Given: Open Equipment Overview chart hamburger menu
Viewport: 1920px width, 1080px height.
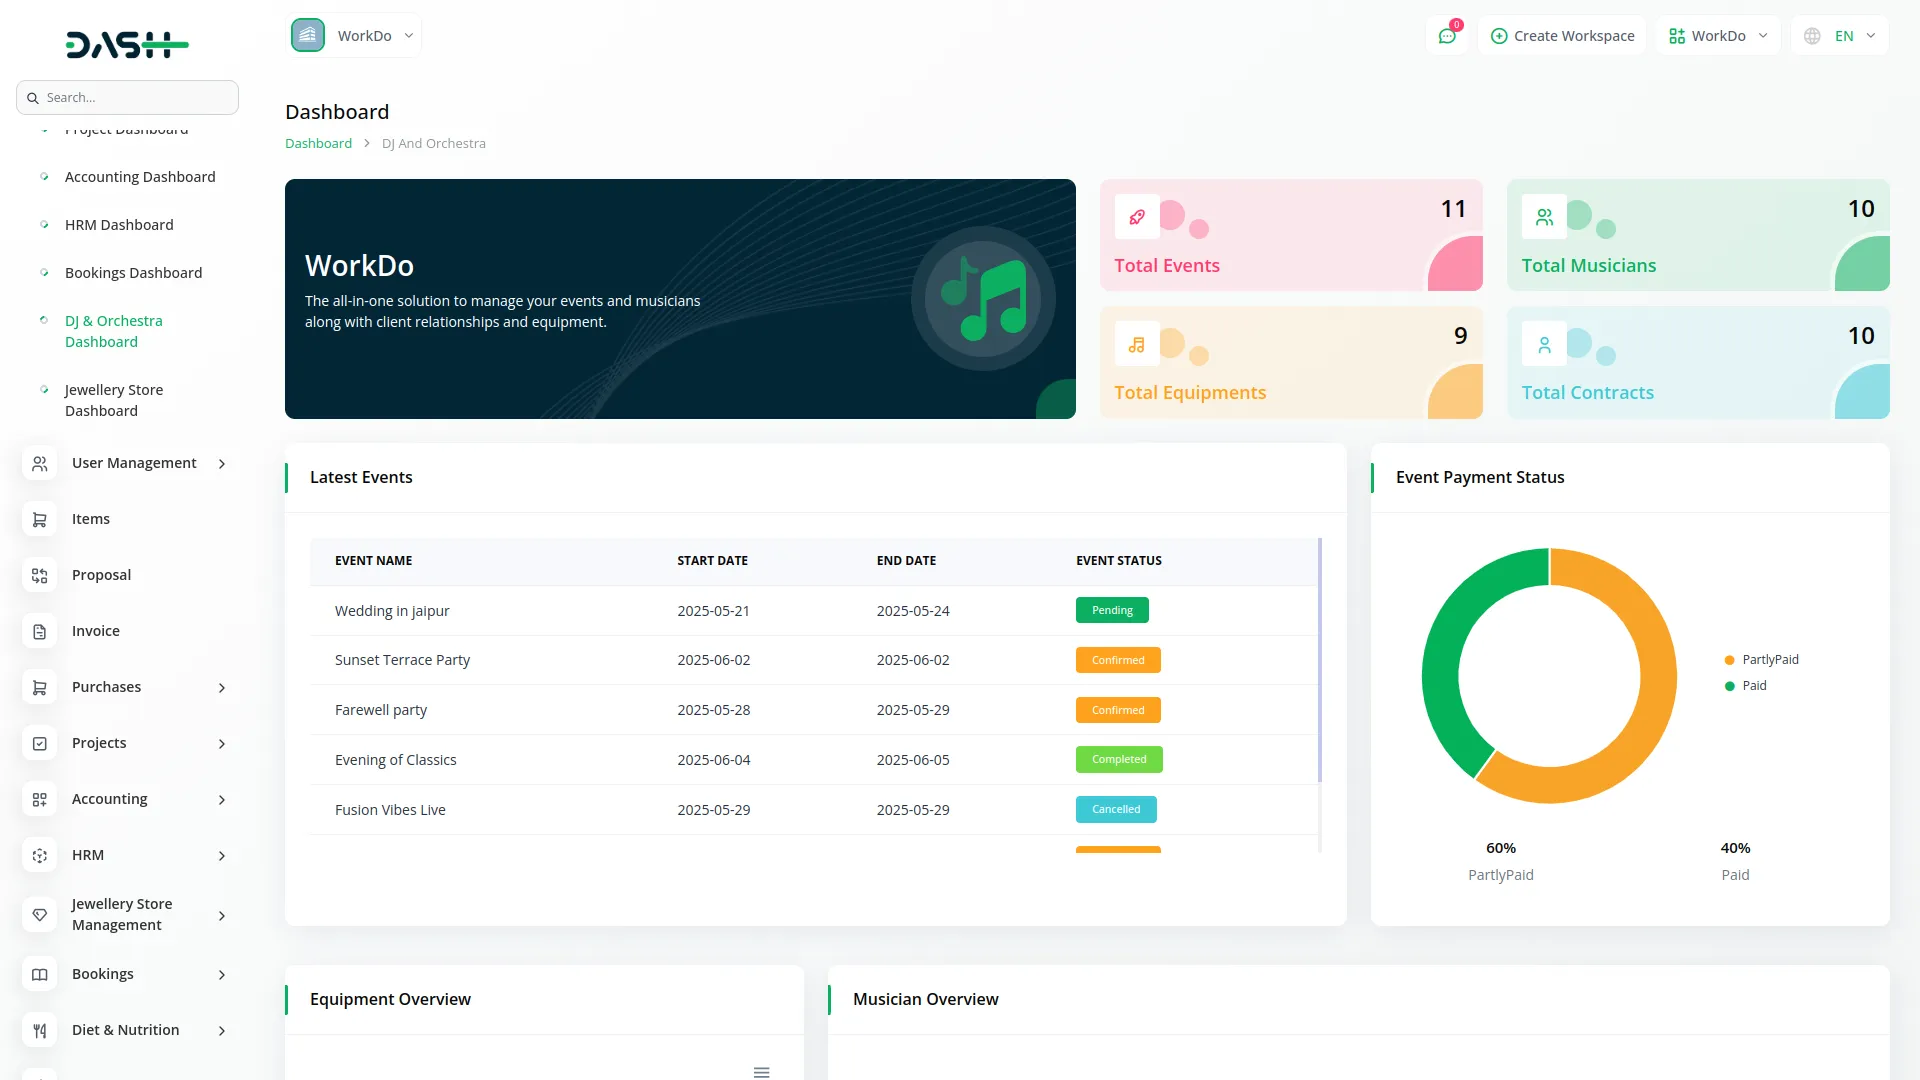Looking at the screenshot, I should (761, 1072).
